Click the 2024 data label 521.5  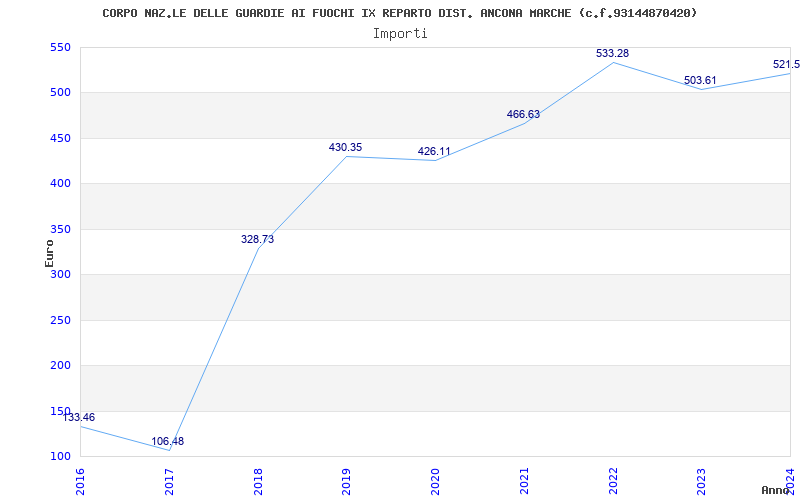(x=786, y=64)
